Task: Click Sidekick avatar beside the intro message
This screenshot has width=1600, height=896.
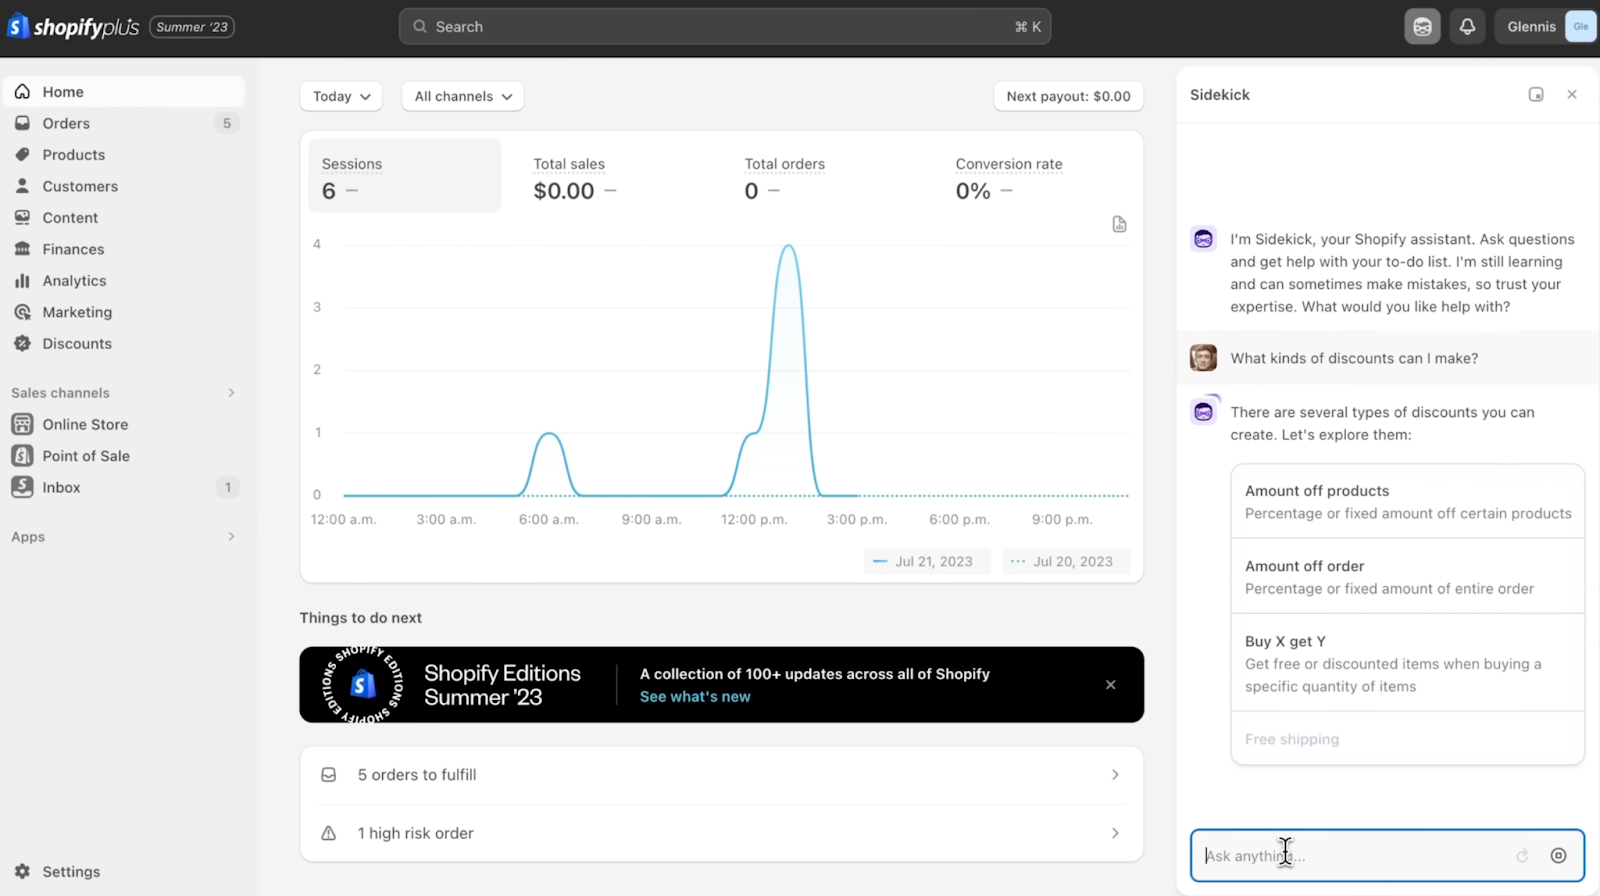Action: coord(1203,240)
